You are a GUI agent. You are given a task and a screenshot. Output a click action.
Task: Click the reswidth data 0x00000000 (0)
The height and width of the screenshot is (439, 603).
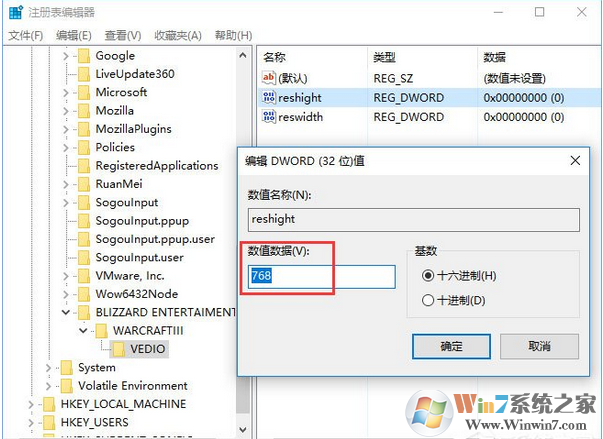point(524,117)
